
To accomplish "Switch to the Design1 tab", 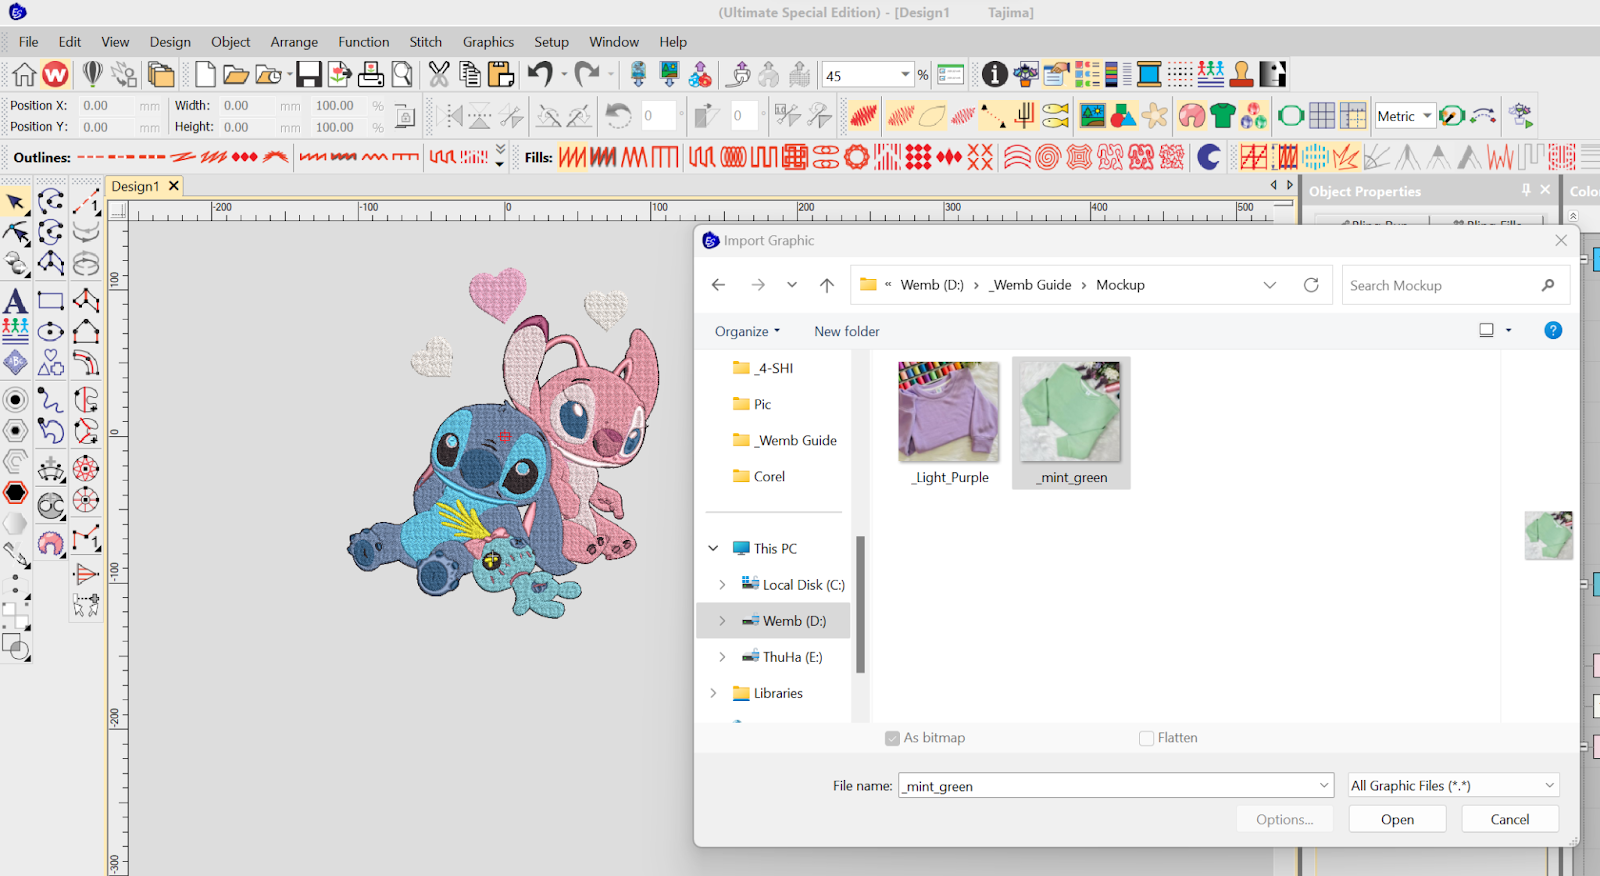I will 135,186.
